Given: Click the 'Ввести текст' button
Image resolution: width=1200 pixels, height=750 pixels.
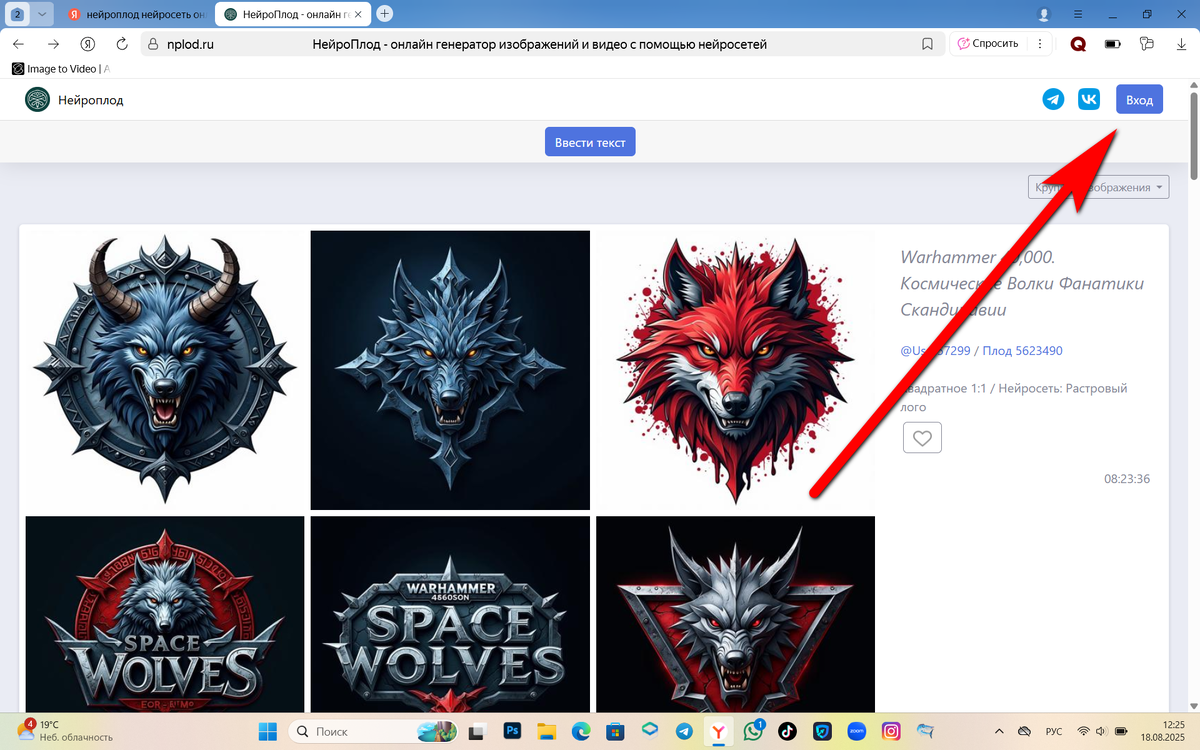Looking at the screenshot, I should pyautogui.click(x=590, y=142).
